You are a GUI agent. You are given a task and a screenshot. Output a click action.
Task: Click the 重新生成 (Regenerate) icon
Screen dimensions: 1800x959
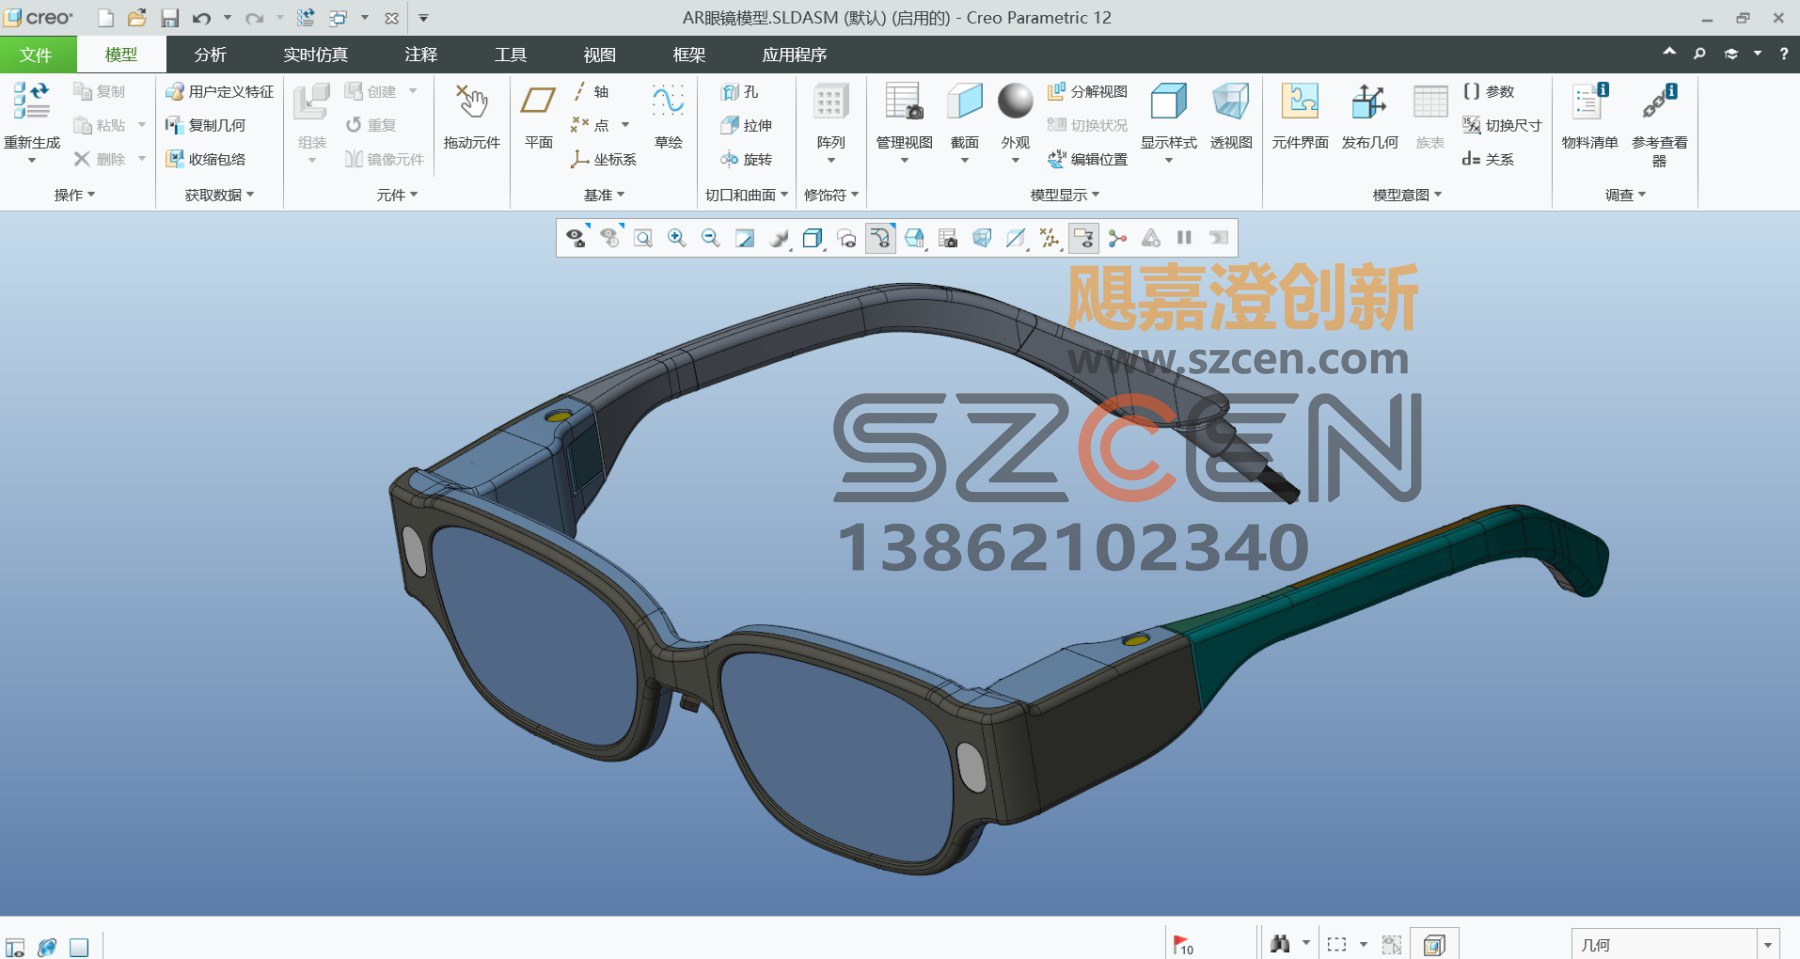tap(31, 101)
